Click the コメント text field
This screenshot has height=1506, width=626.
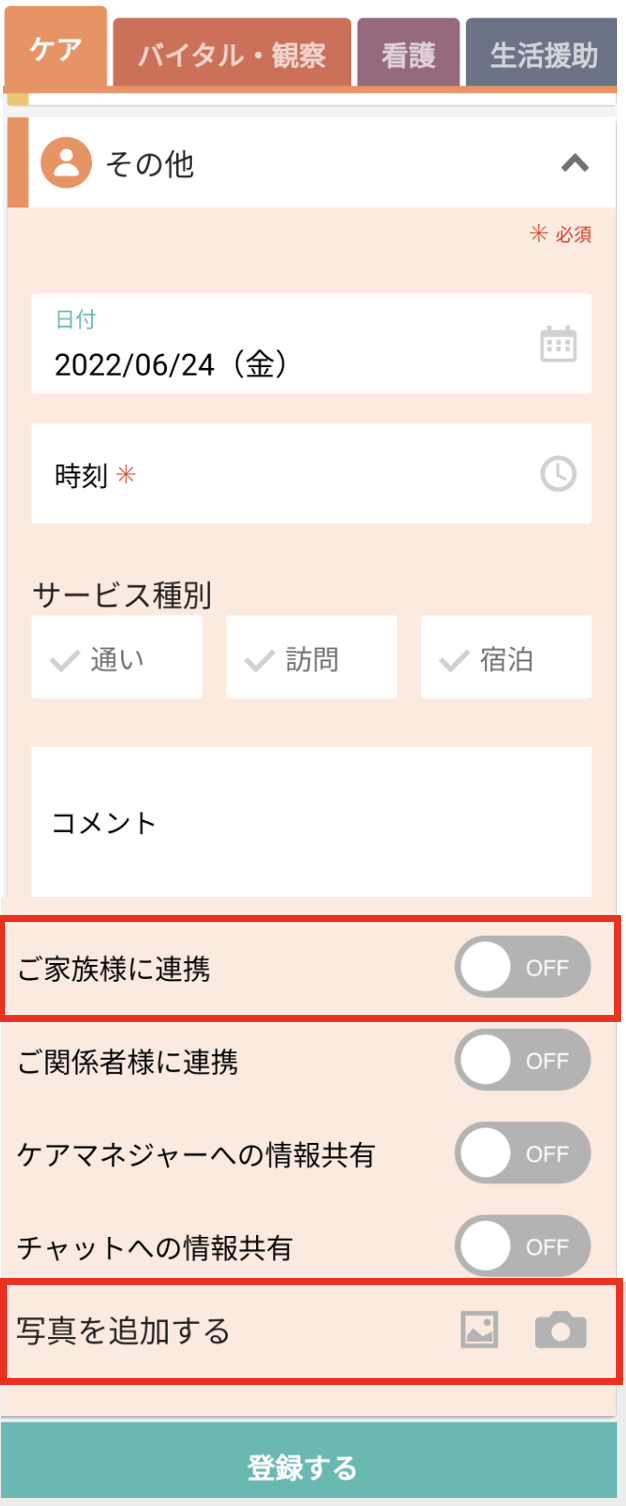pyautogui.click(x=311, y=822)
